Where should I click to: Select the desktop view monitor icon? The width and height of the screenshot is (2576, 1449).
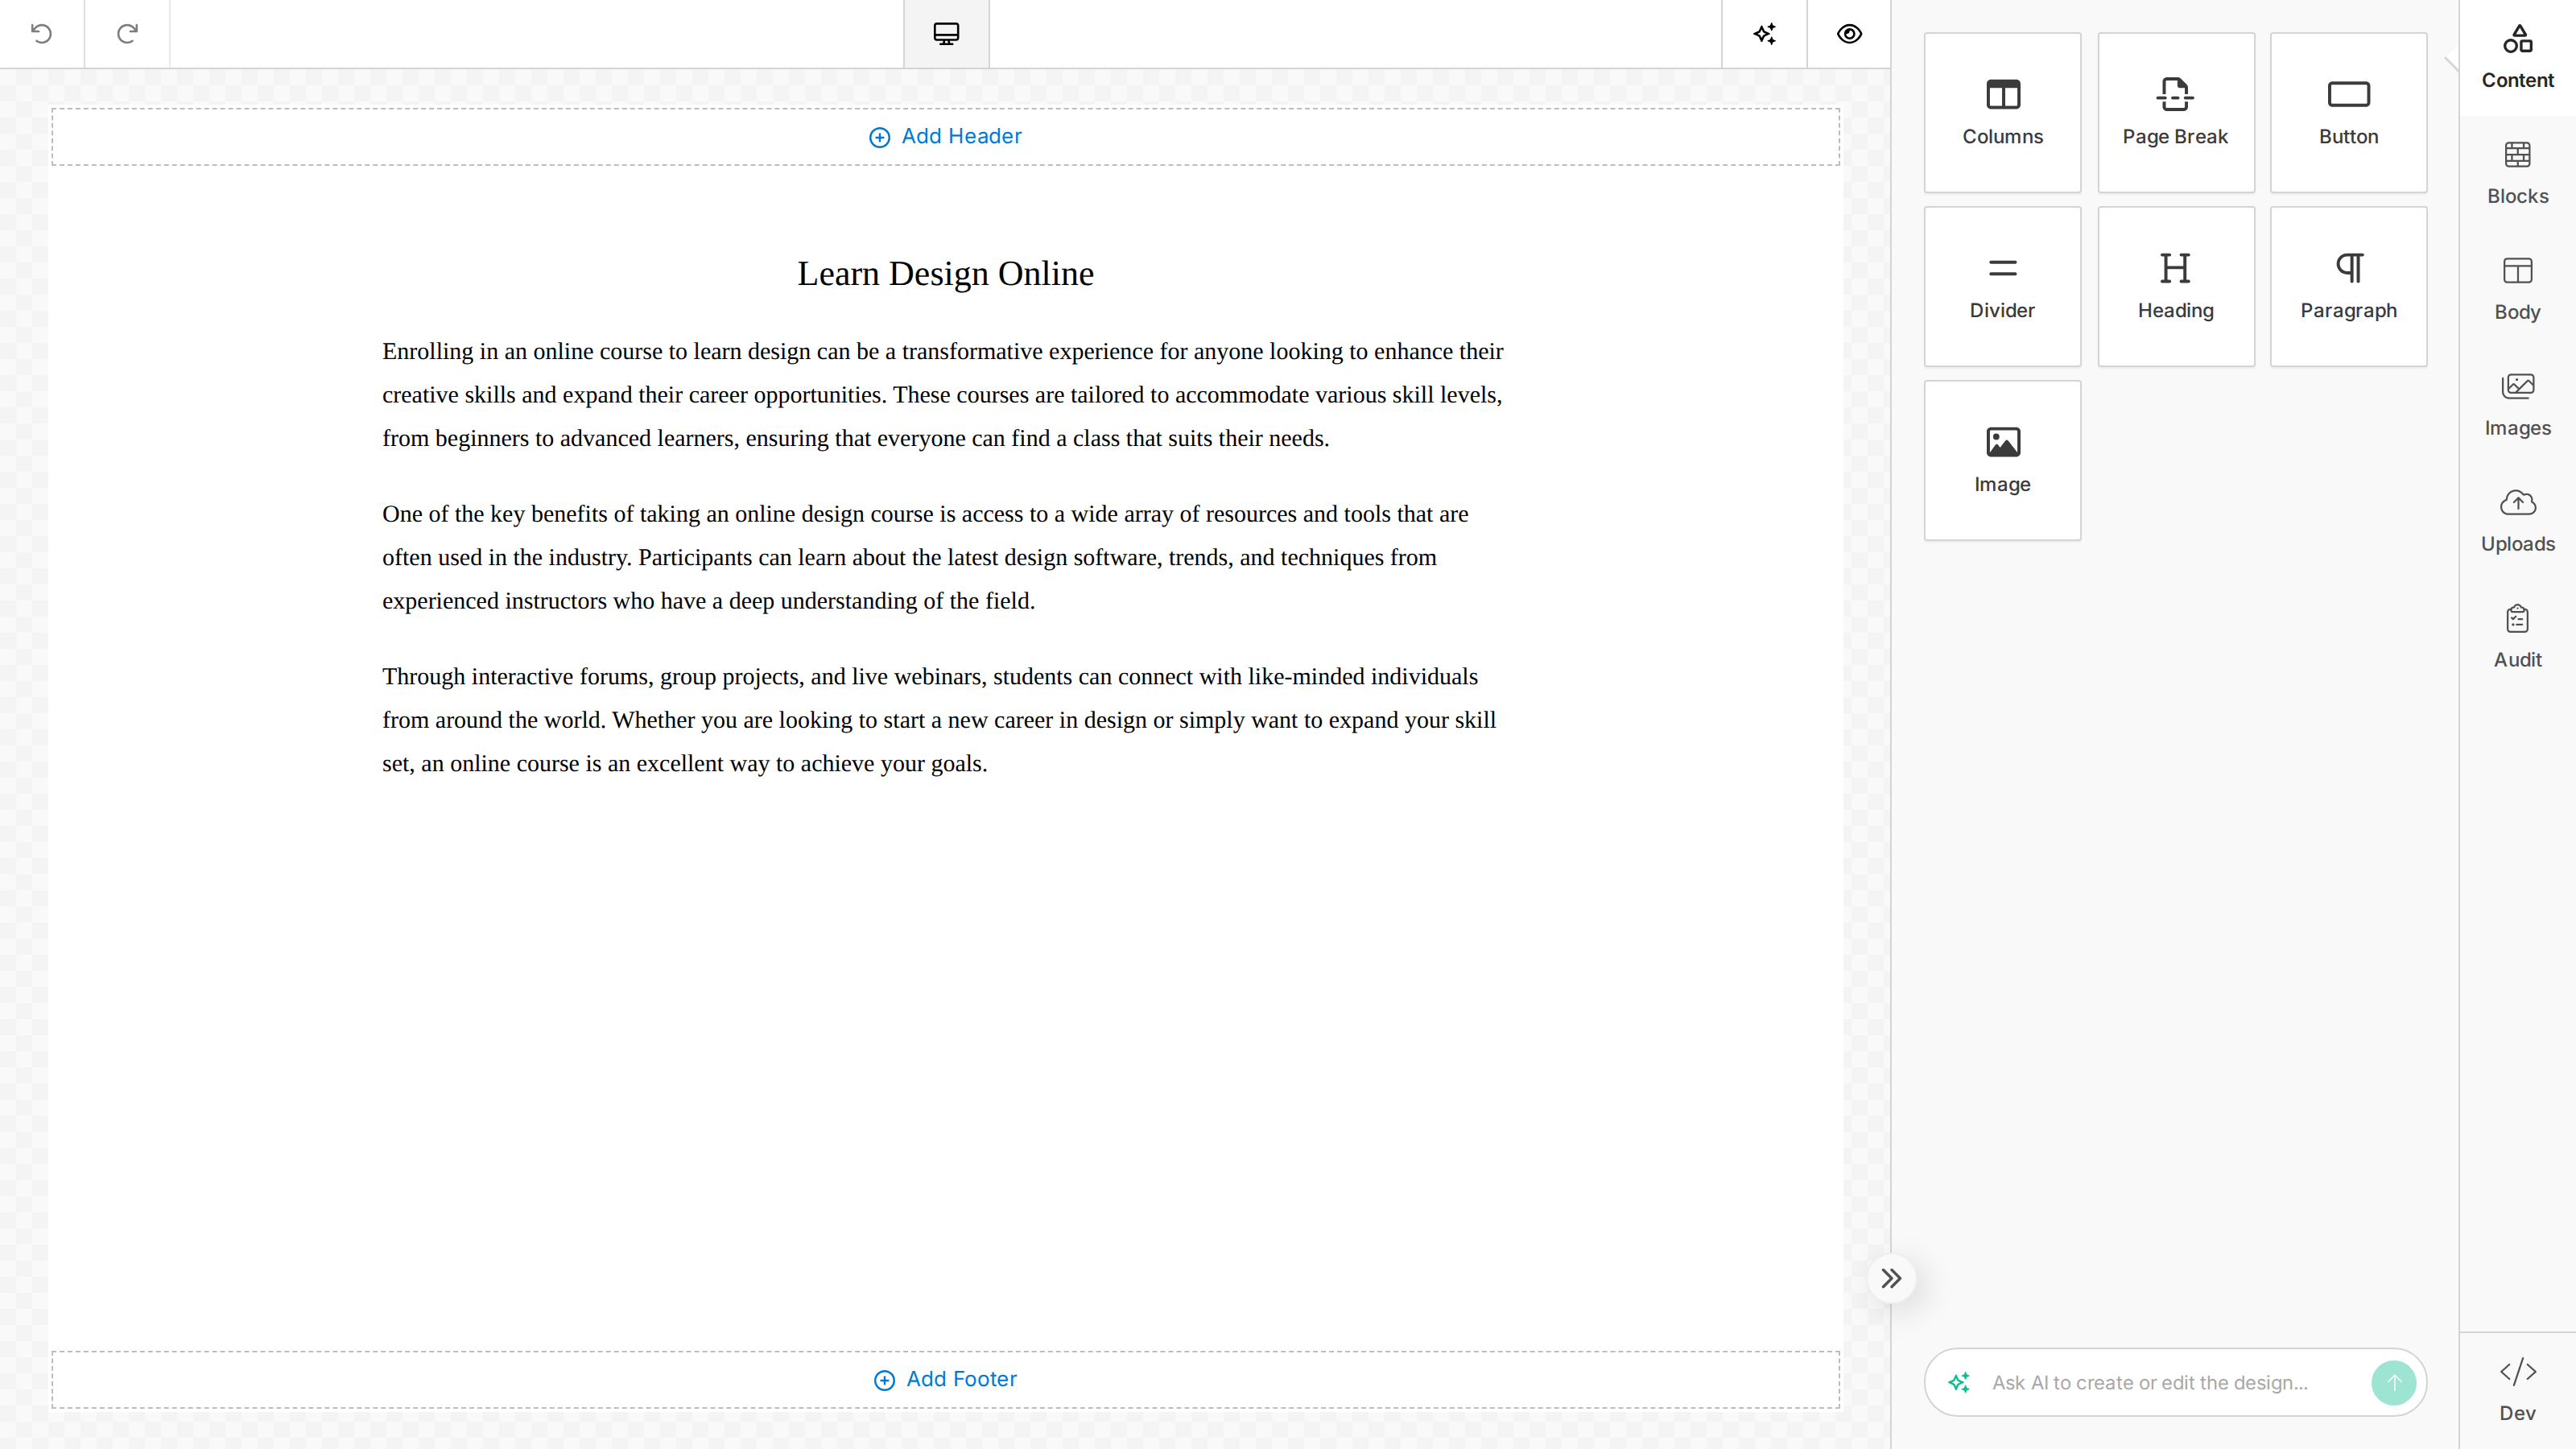pos(946,34)
